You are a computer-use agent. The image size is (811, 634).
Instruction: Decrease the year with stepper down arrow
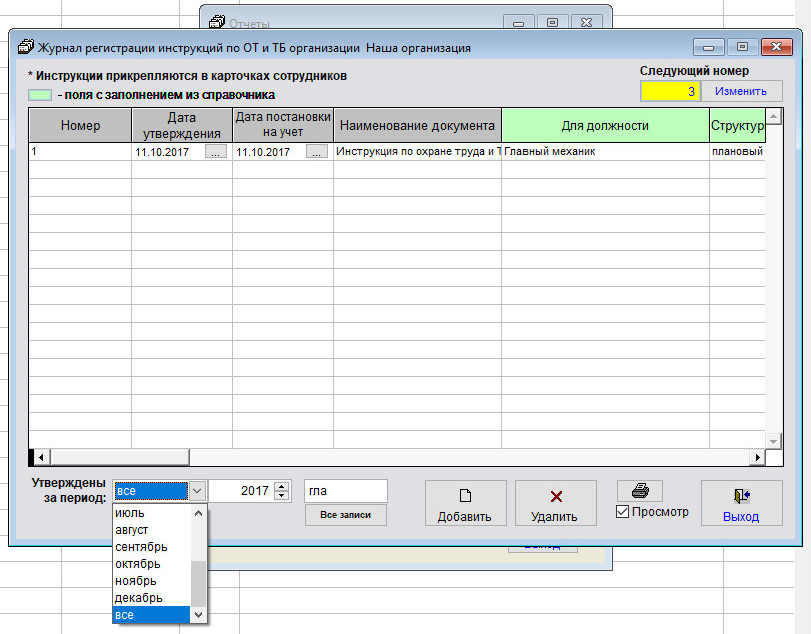click(x=281, y=496)
